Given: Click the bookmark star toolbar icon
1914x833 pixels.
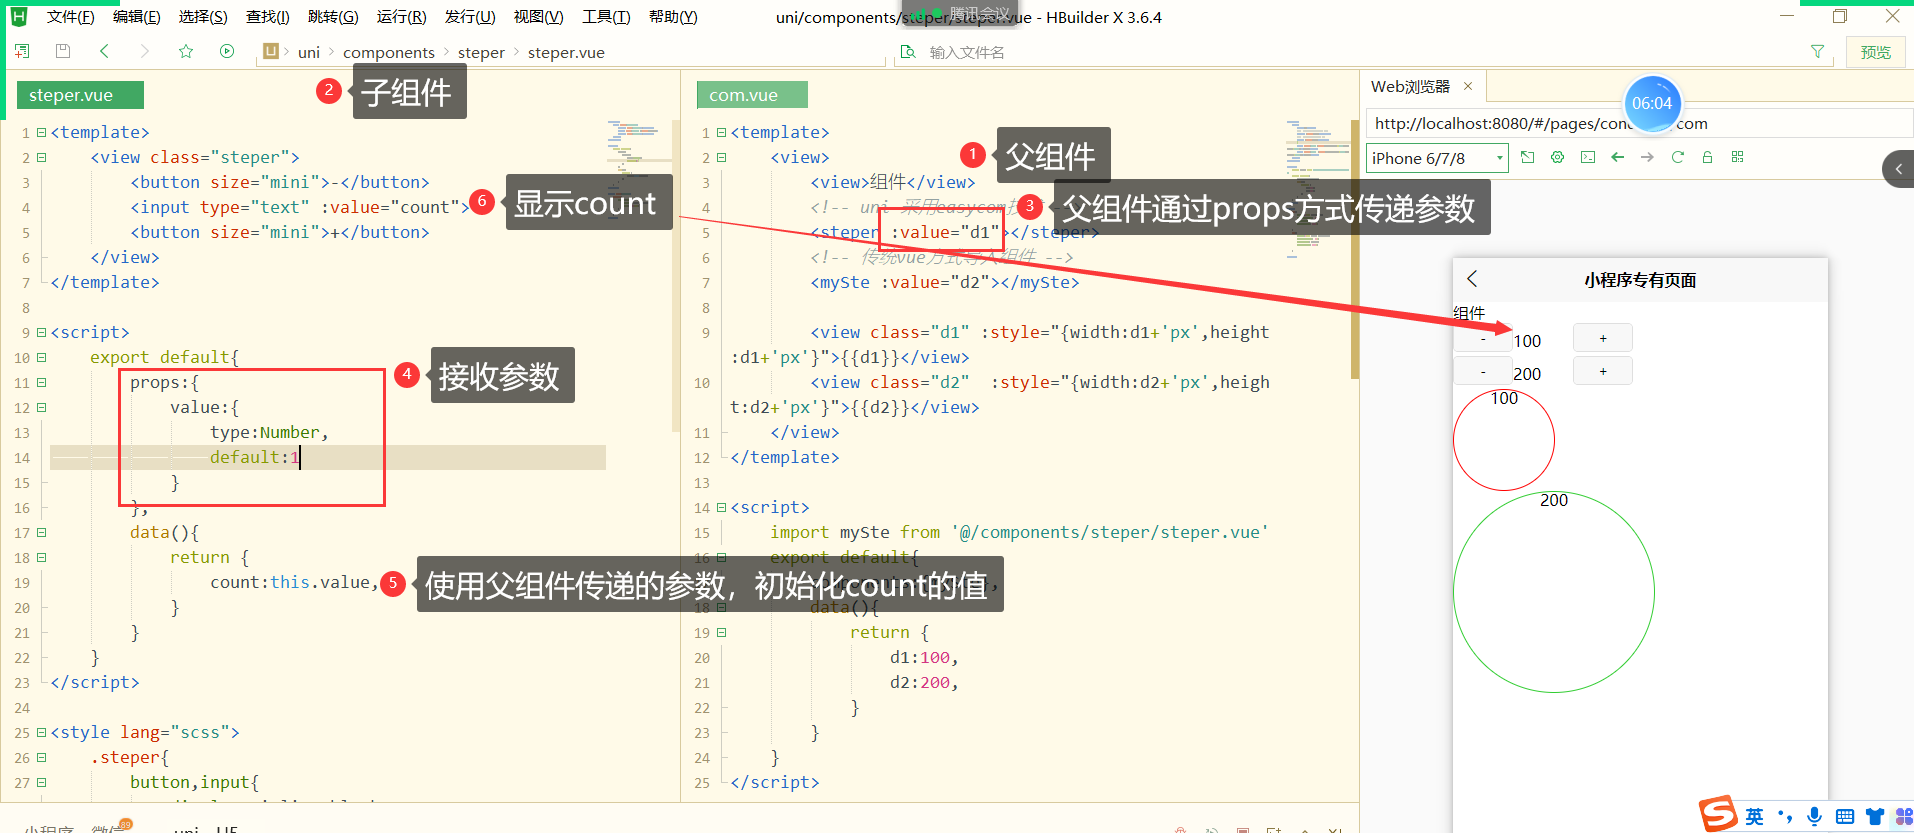Looking at the screenshot, I should coord(186,51).
